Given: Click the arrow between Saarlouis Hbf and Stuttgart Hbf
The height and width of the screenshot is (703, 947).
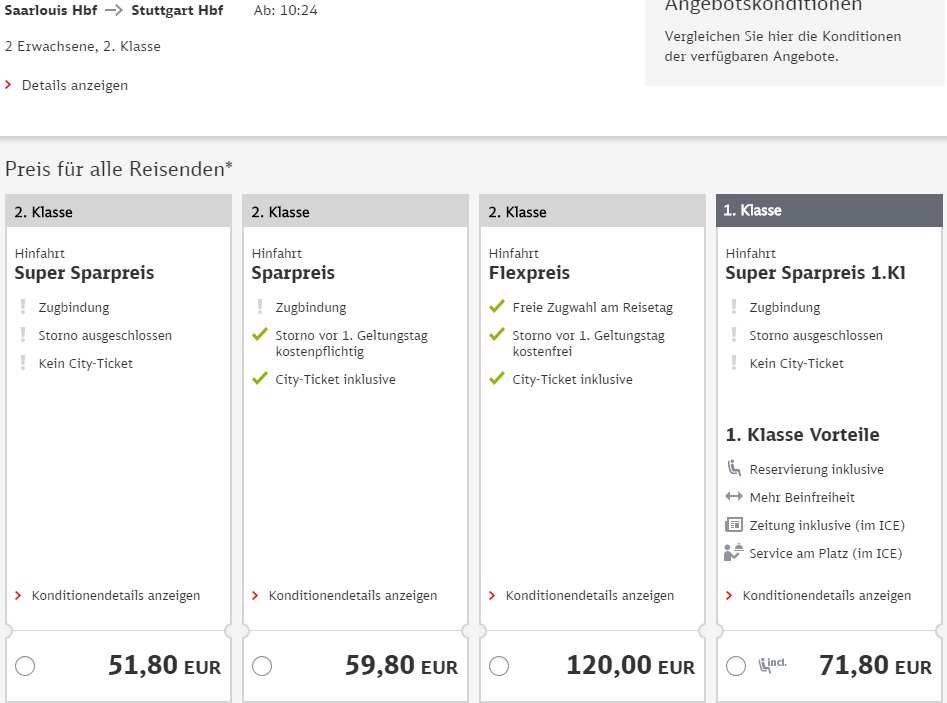Looking at the screenshot, I should pos(114,10).
